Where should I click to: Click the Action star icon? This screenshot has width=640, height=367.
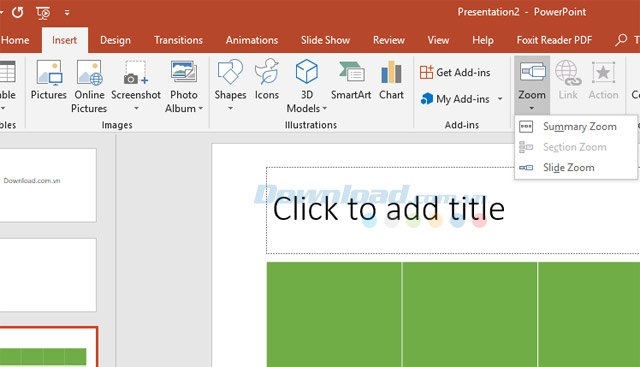click(x=603, y=73)
